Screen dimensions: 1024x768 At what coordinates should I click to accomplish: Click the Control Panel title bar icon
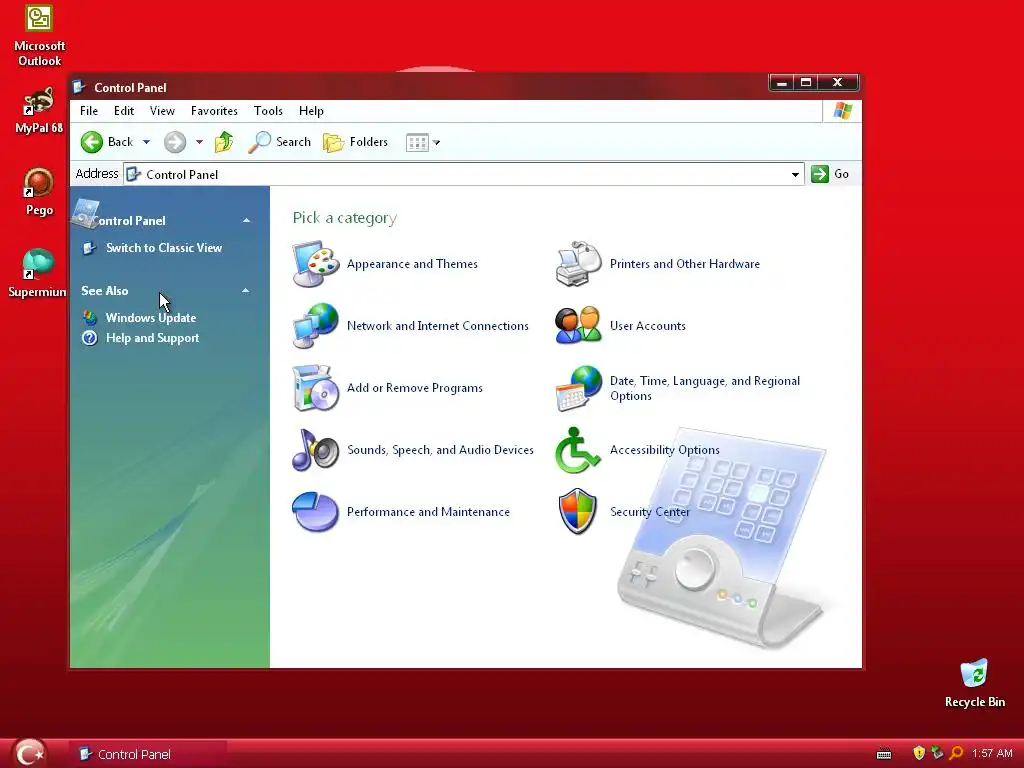[x=80, y=87]
